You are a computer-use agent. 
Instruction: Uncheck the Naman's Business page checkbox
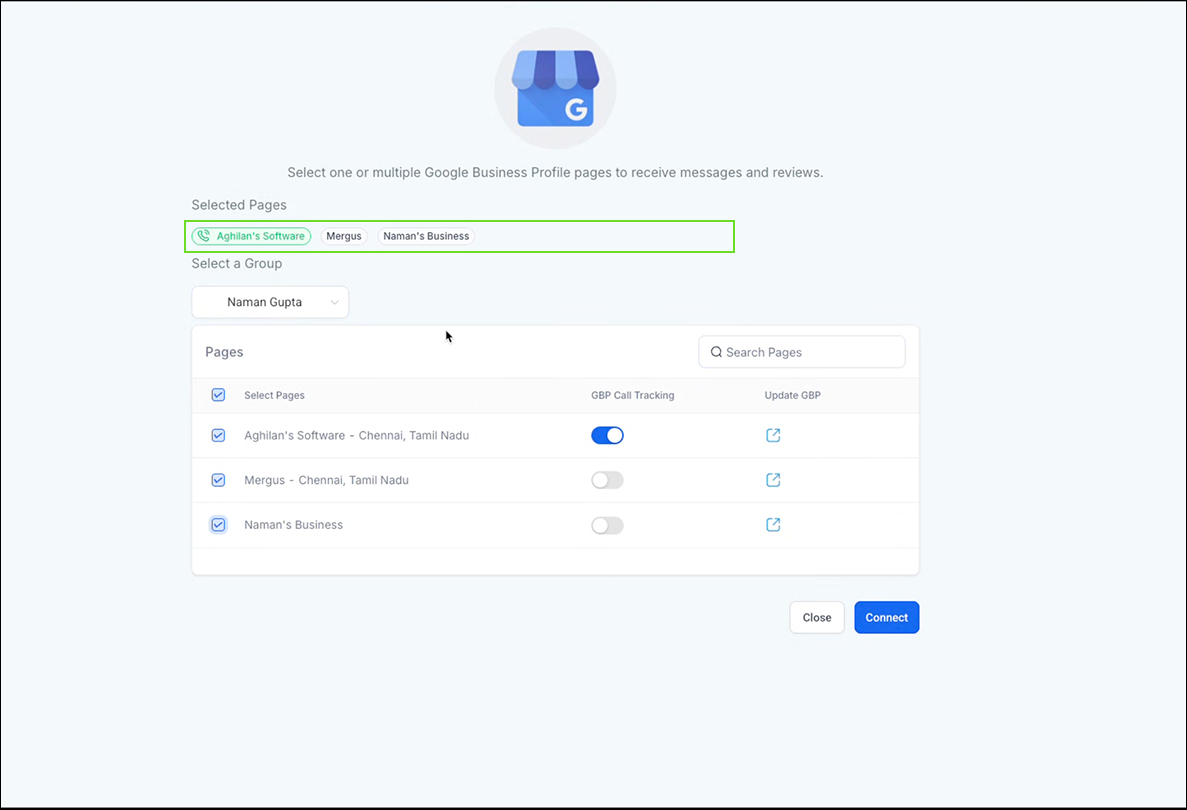(x=218, y=525)
